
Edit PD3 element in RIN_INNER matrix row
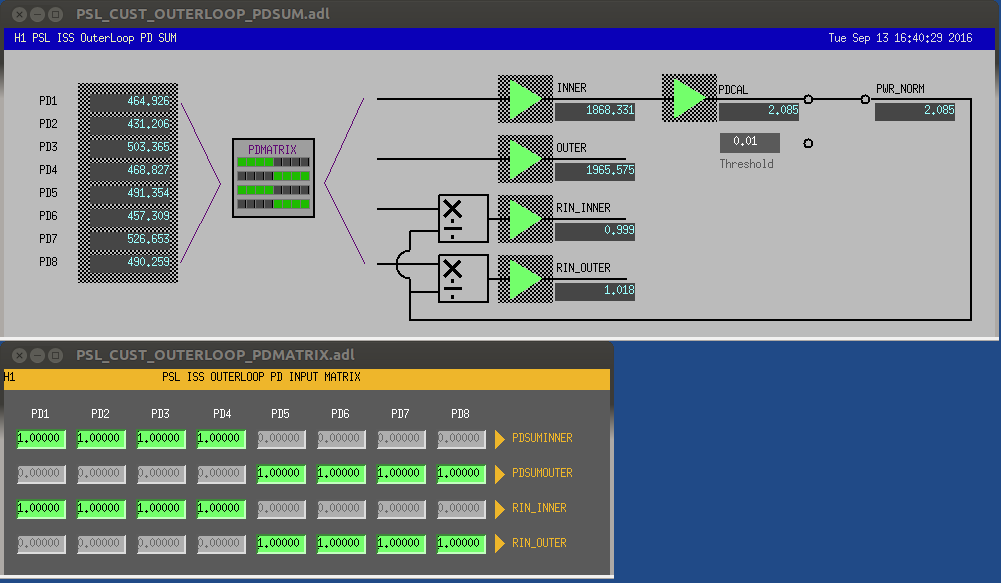[x=161, y=509]
